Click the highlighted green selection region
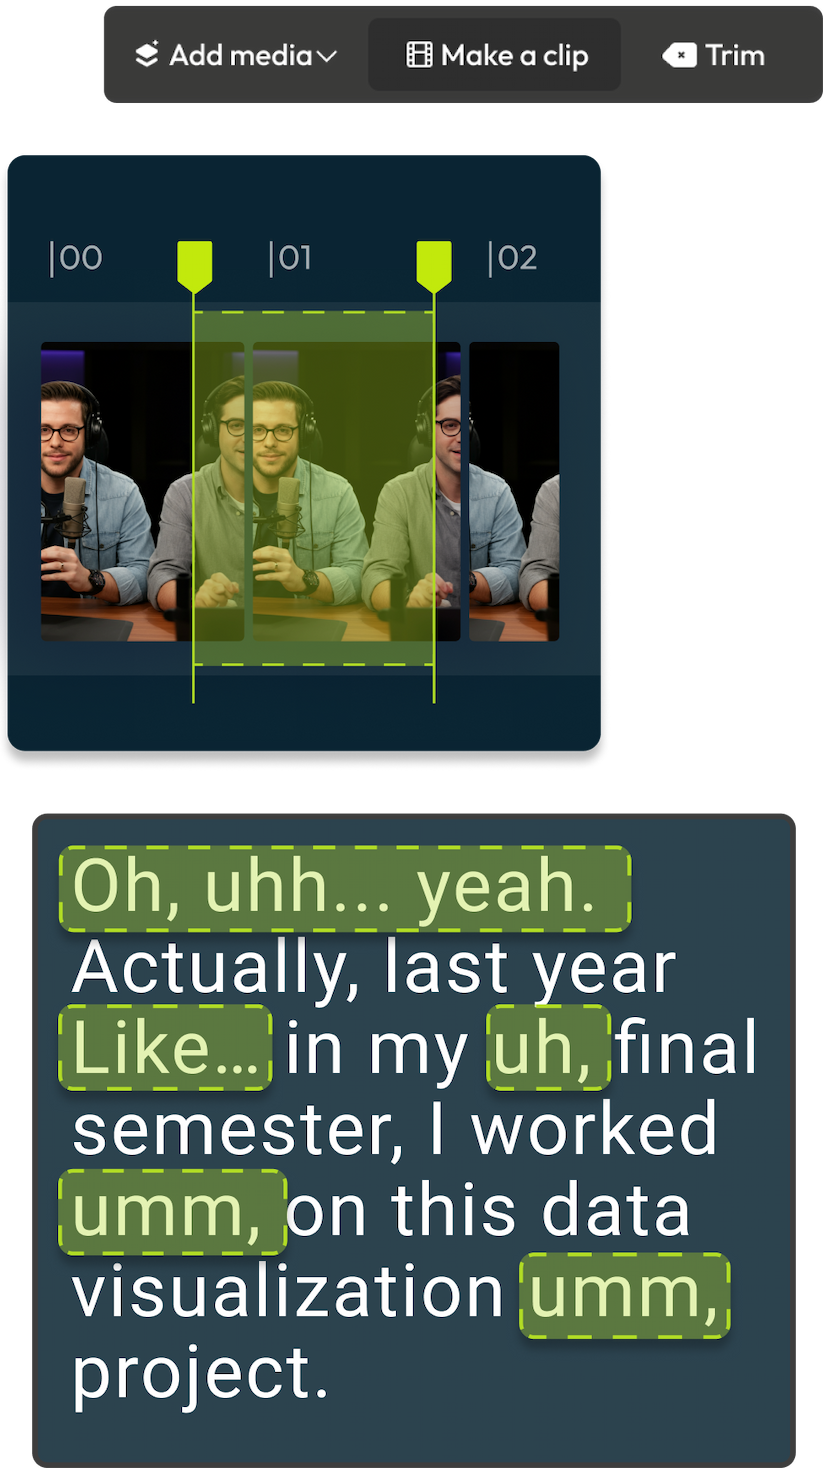828x1473 pixels. pos(314,488)
